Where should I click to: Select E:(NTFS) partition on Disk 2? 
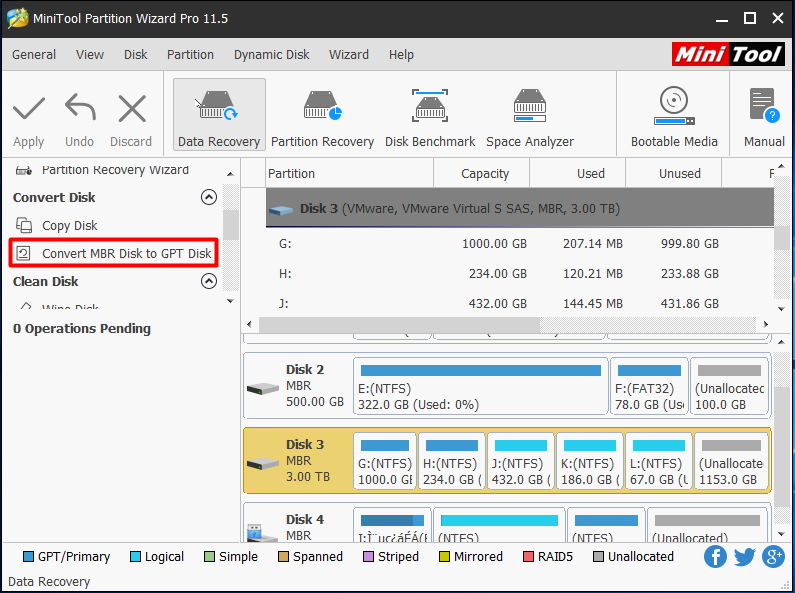481,386
